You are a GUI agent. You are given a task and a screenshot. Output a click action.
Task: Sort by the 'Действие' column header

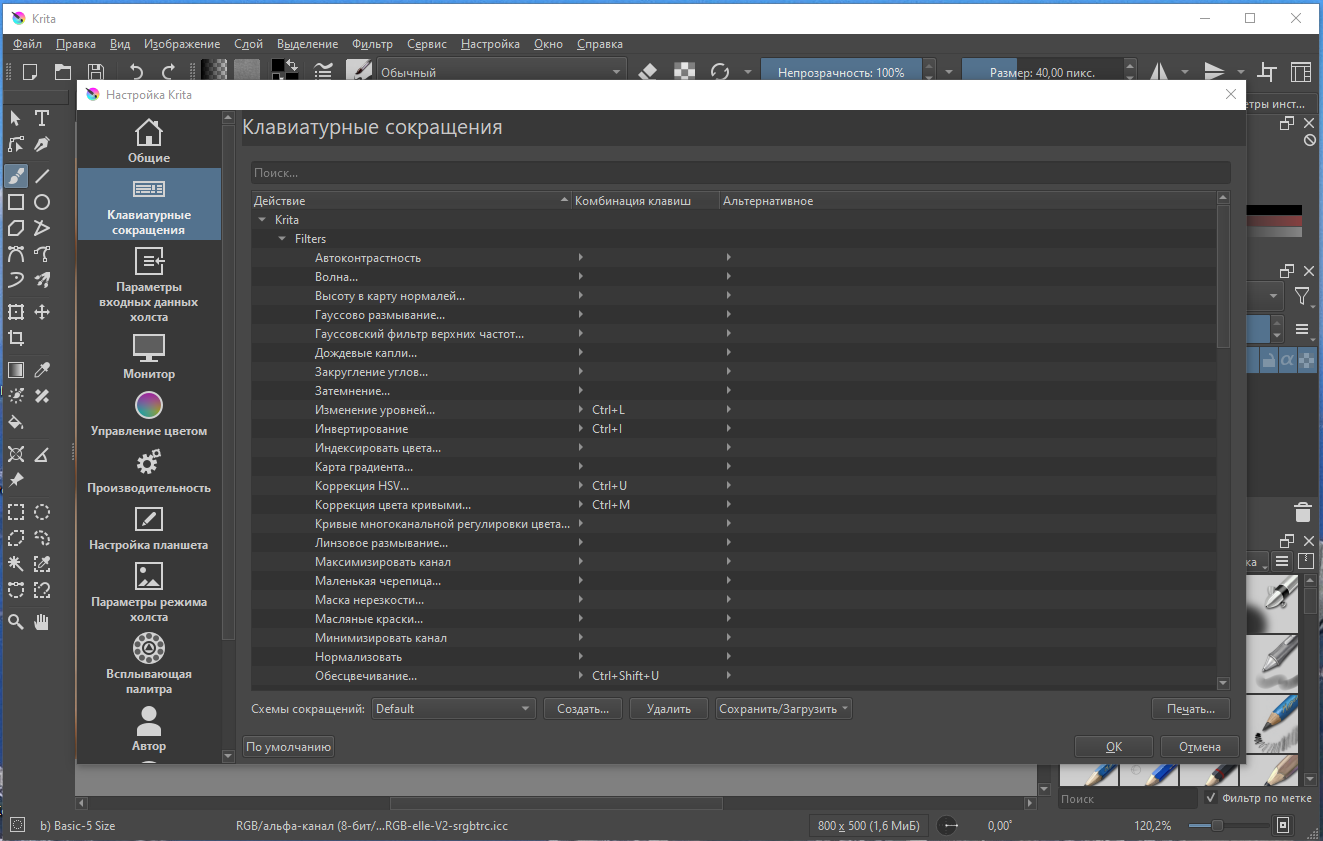click(x=411, y=201)
